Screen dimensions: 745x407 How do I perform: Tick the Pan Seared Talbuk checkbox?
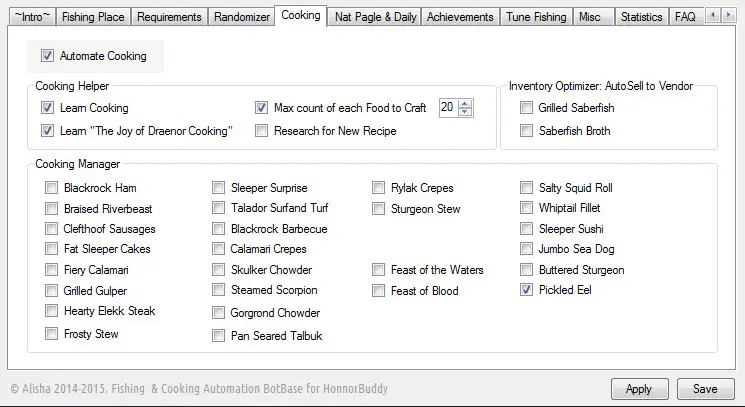218,336
